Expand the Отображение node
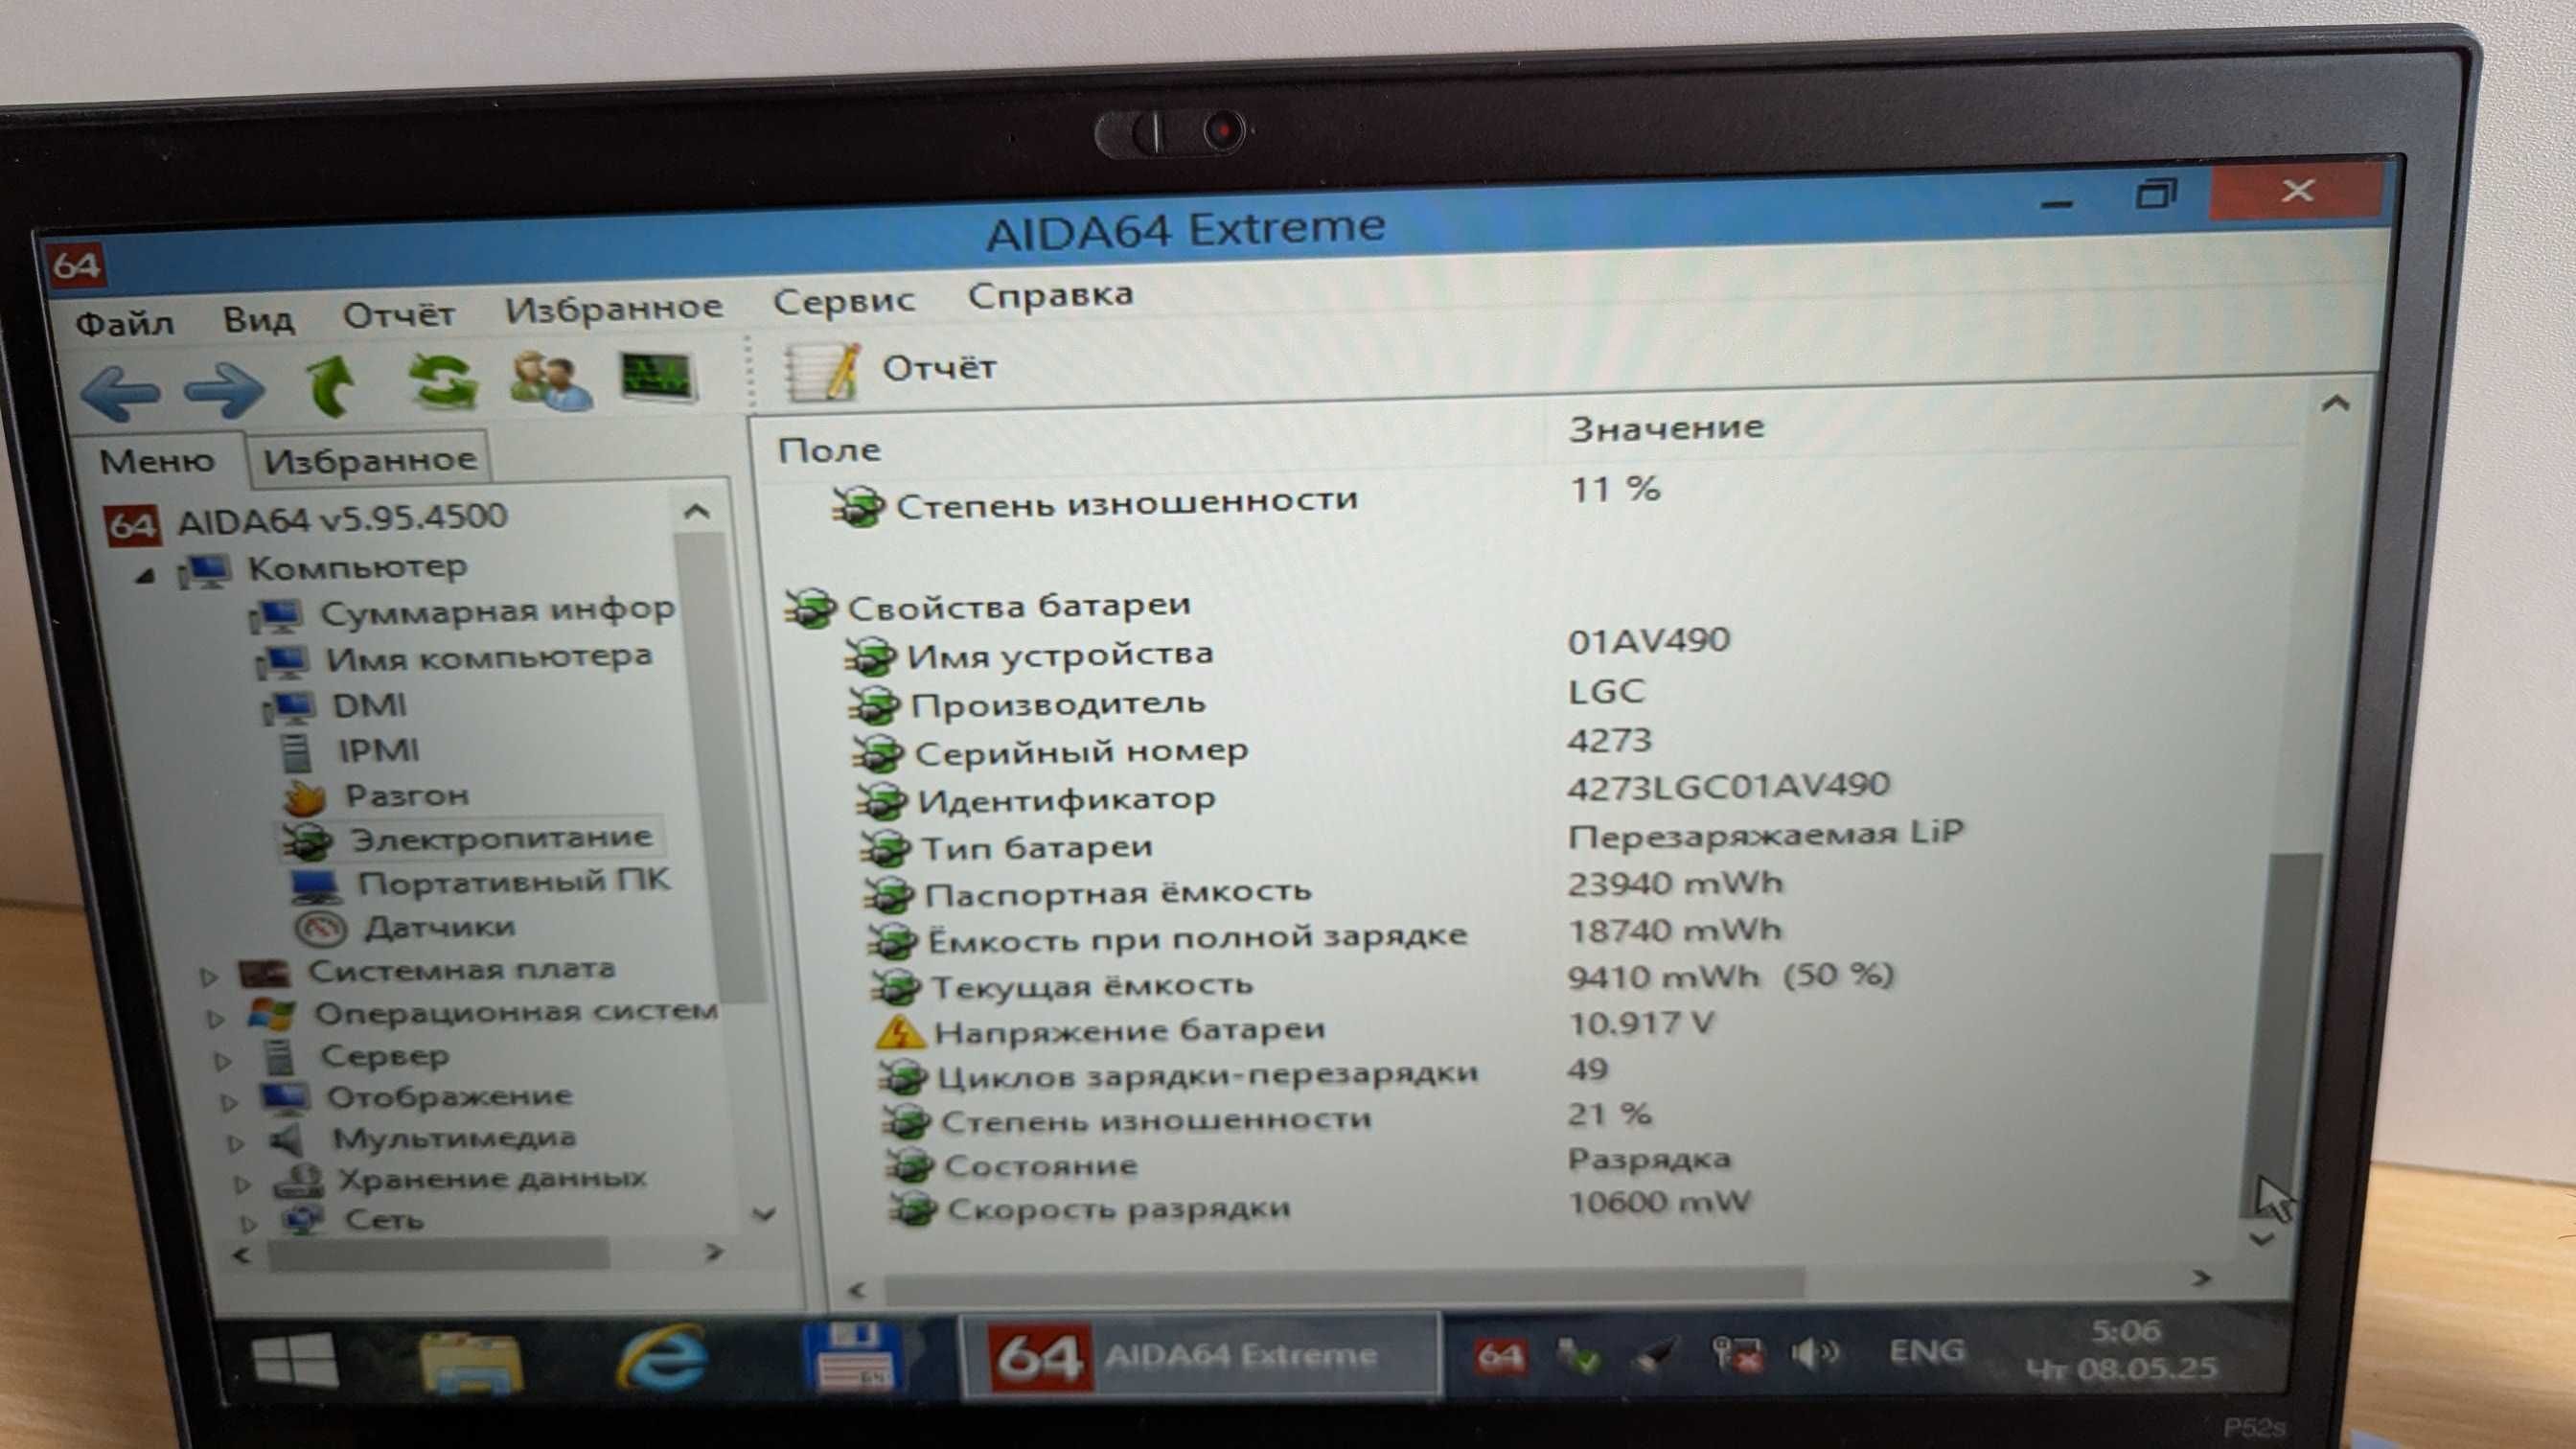Viewport: 2576px width, 1449px height. click(229, 1102)
